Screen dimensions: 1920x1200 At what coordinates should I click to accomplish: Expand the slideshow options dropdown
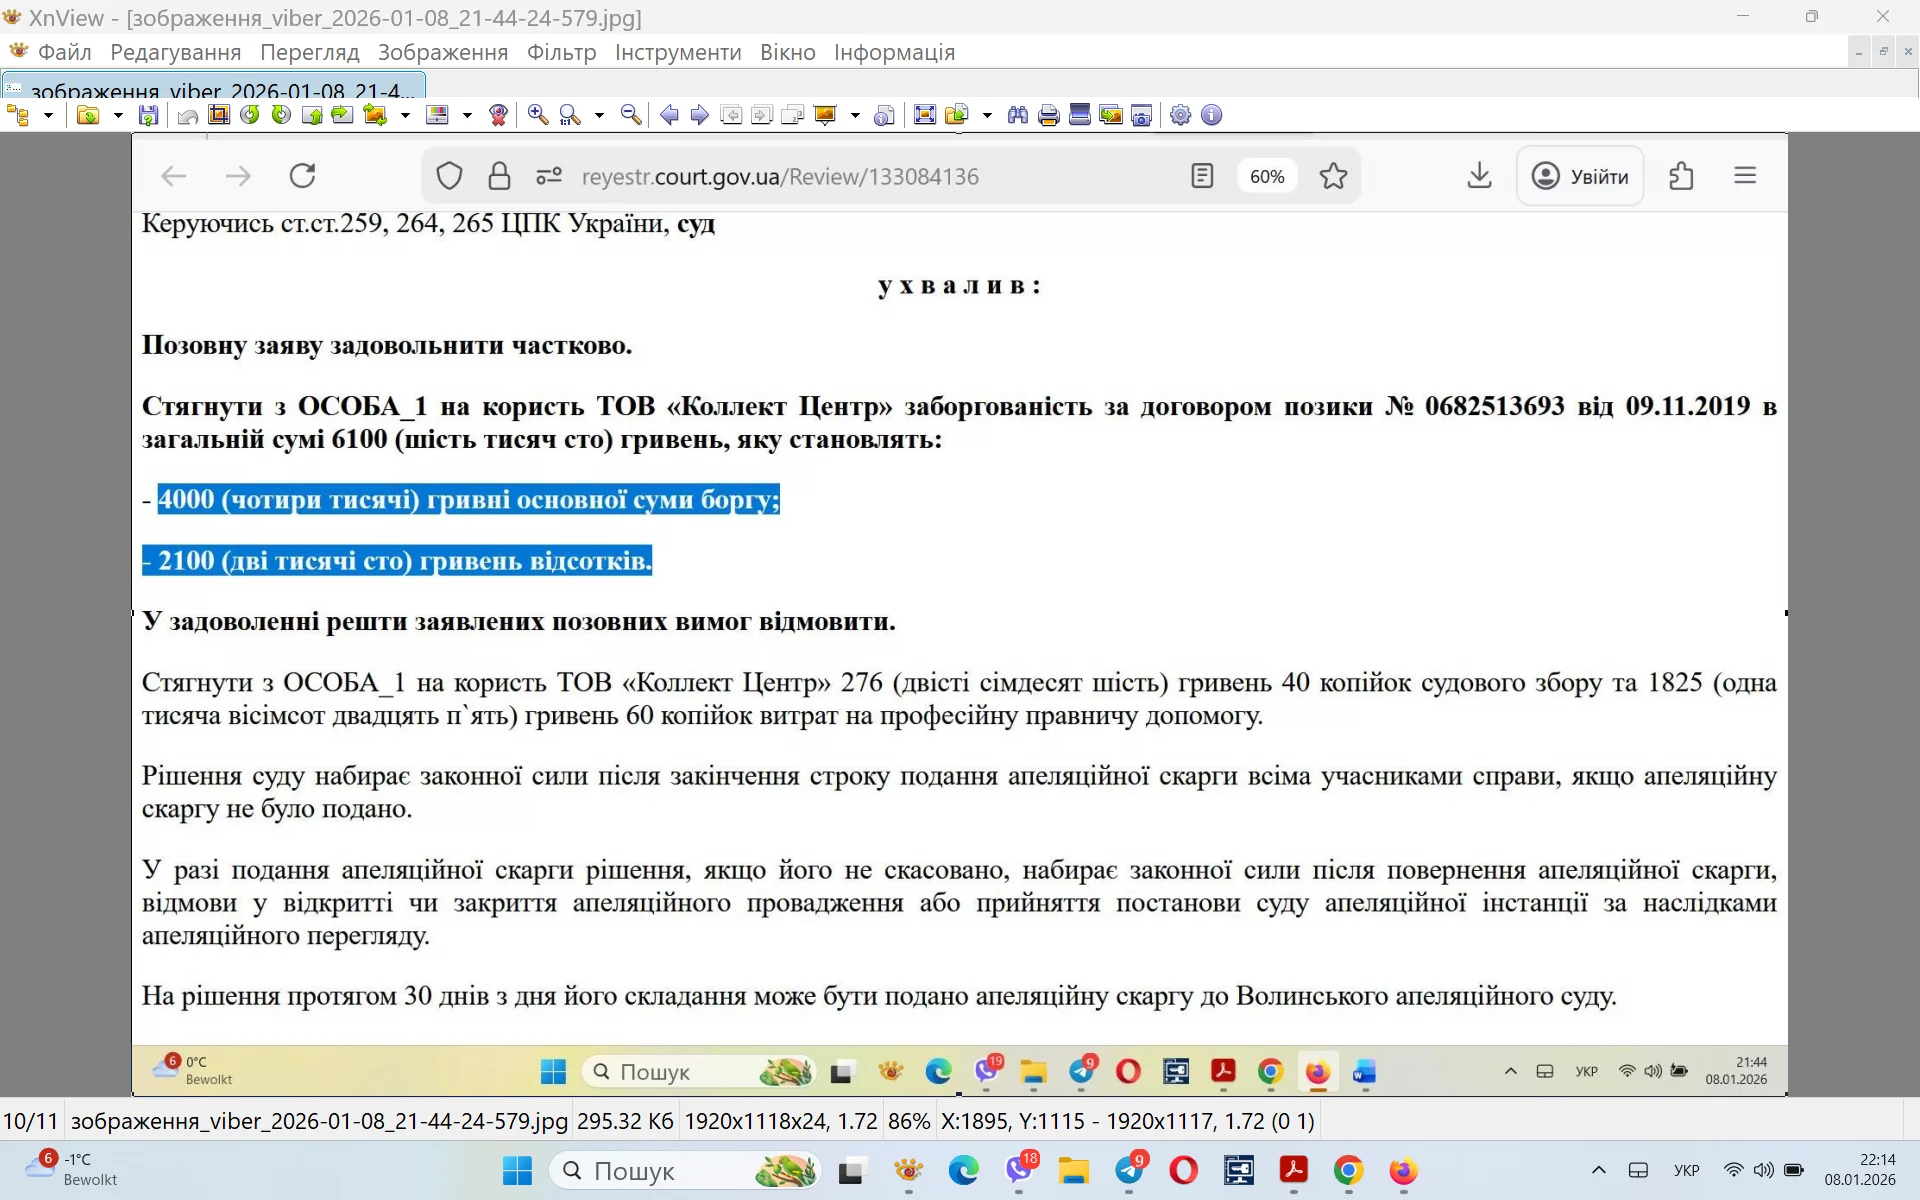click(855, 115)
